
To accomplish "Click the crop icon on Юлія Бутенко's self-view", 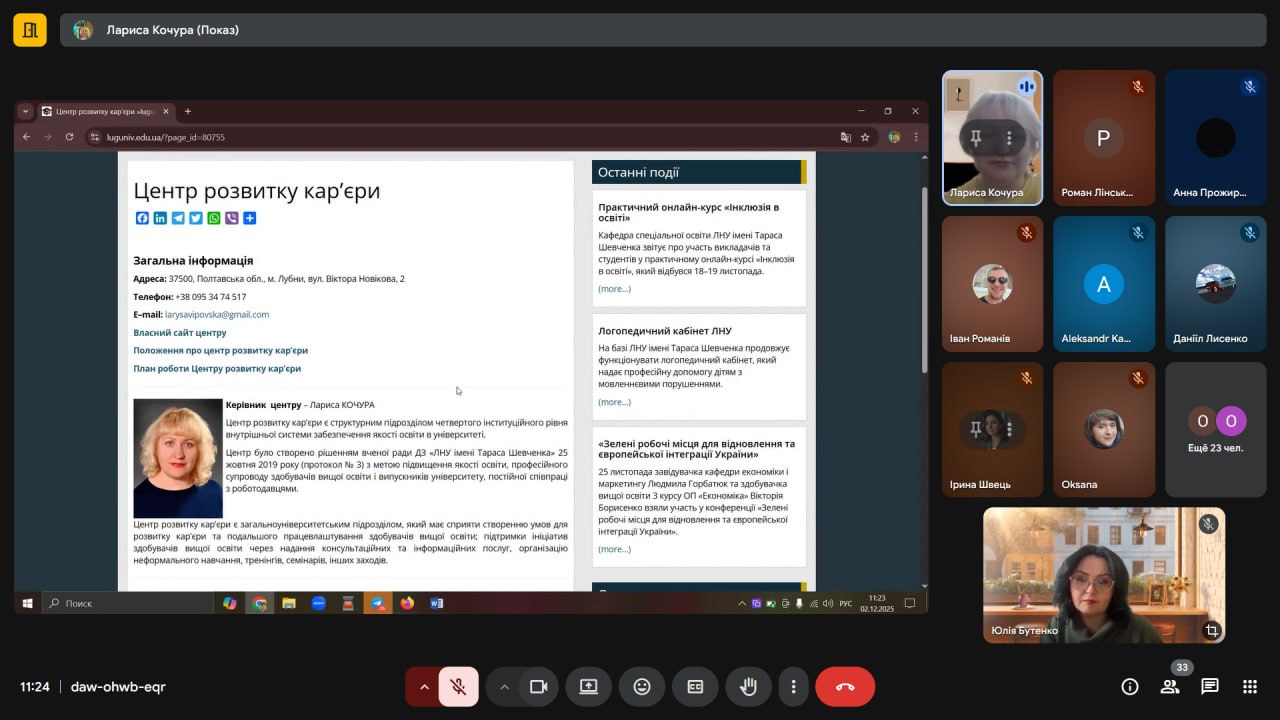I will [x=1211, y=630].
